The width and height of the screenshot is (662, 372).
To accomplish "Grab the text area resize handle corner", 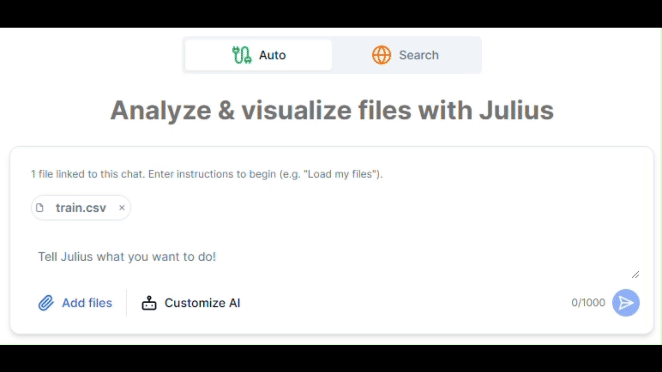I will click(x=635, y=274).
